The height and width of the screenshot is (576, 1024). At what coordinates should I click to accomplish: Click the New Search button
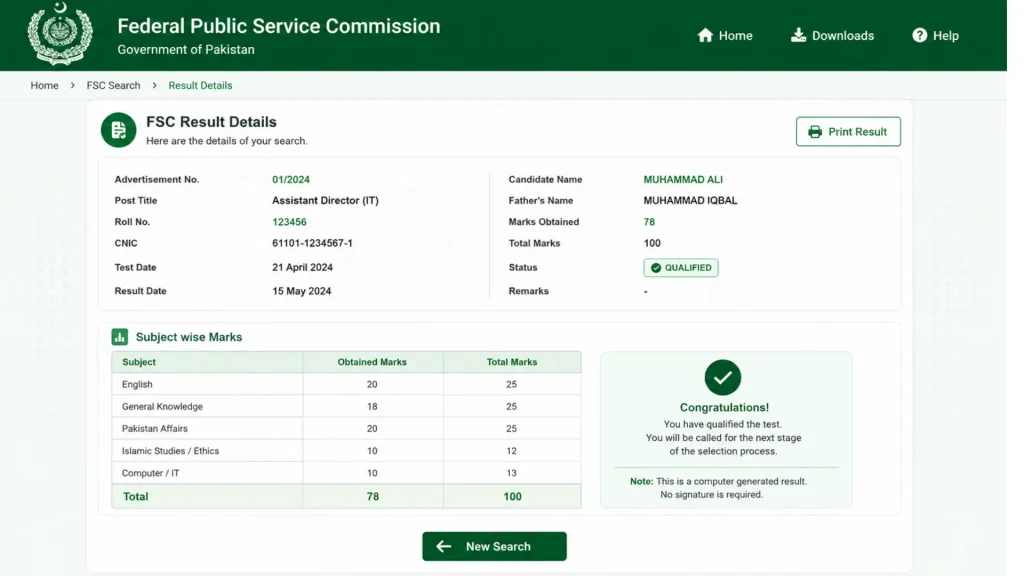(494, 546)
